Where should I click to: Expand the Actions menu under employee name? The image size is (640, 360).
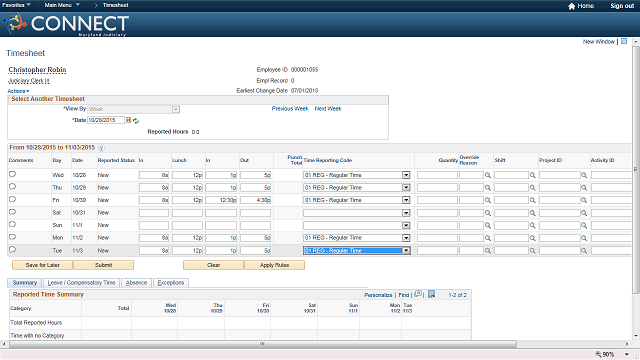click(x=18, y=91)
